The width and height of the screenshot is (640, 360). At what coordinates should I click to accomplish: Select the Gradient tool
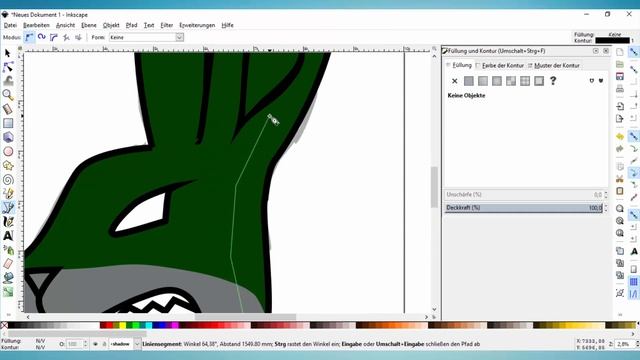[x=8, y=292]
